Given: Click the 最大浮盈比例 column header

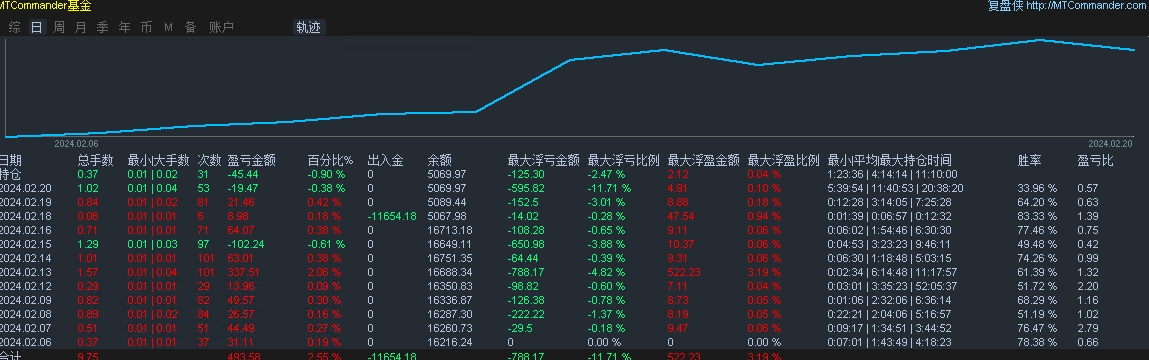Looking at the screenshot, I should (783, 161).
